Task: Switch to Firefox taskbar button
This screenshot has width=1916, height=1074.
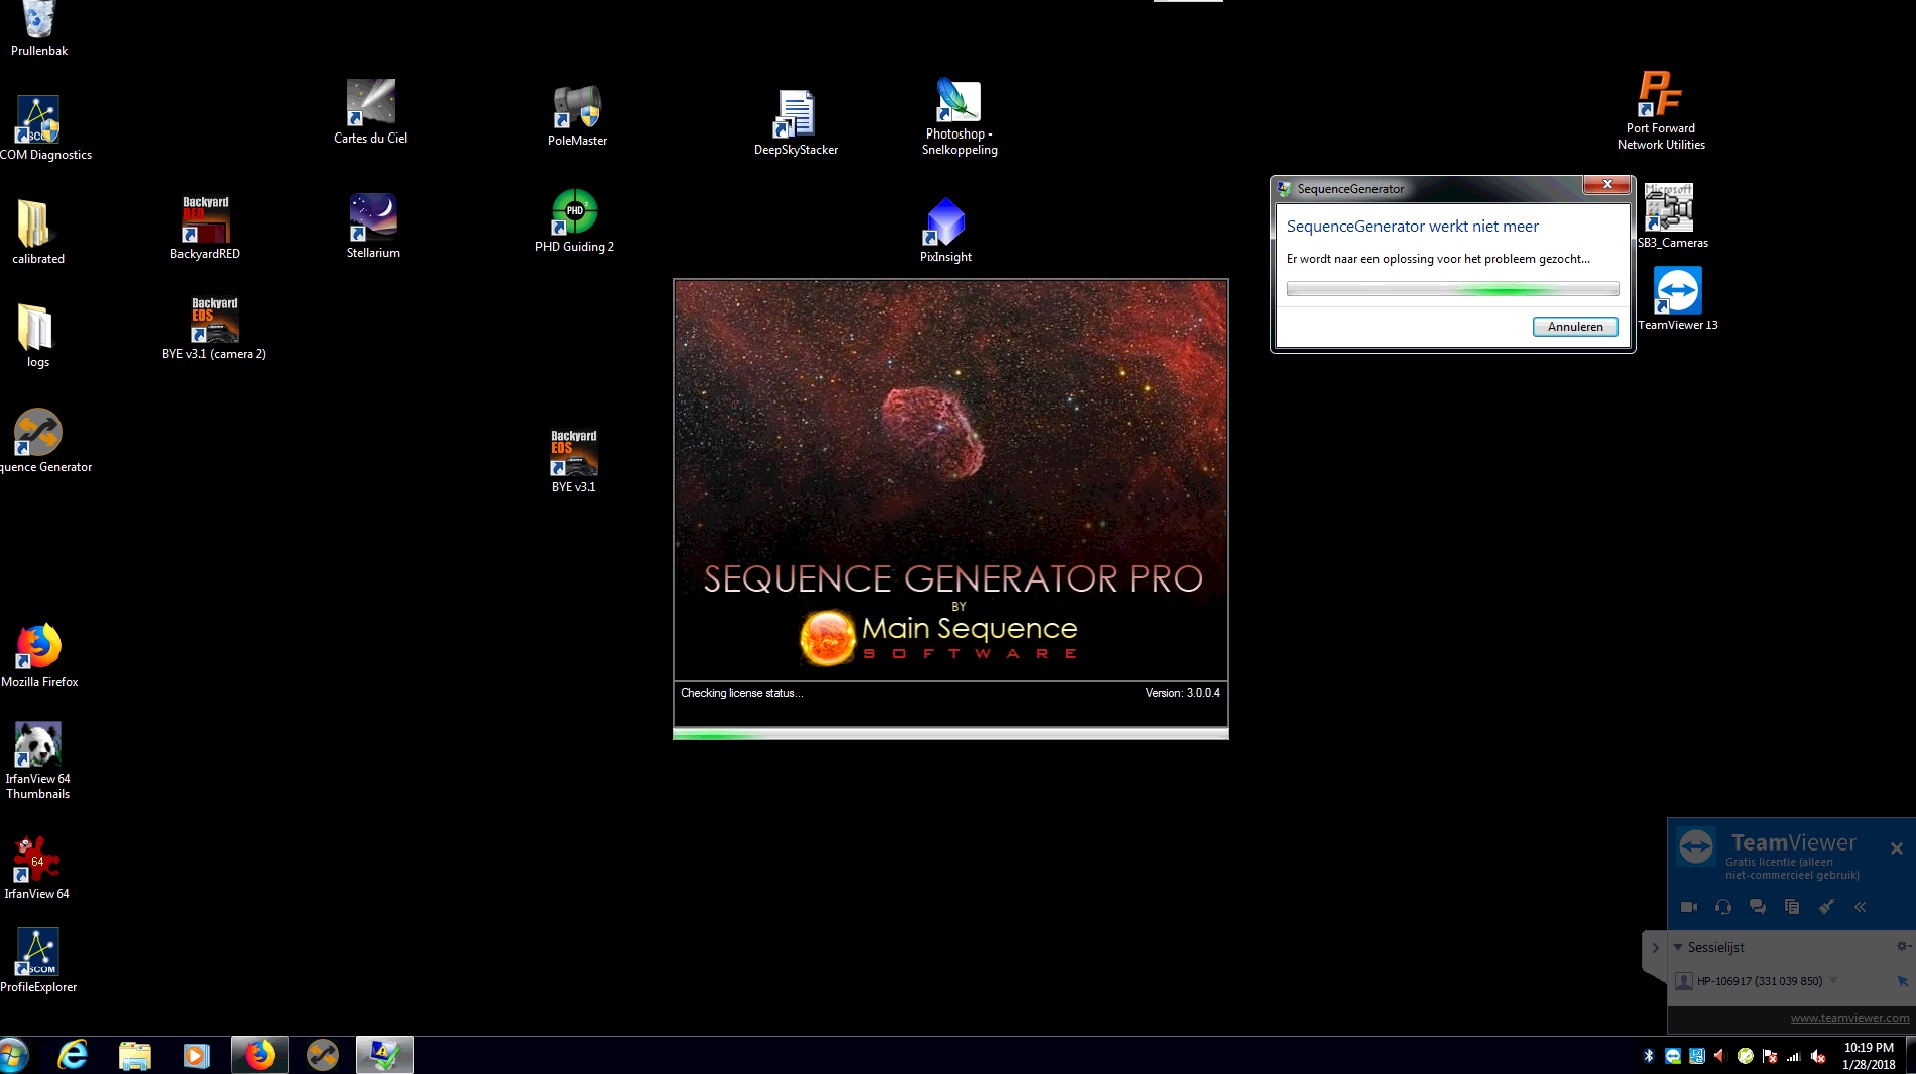Action: (x=260, y=1055)
